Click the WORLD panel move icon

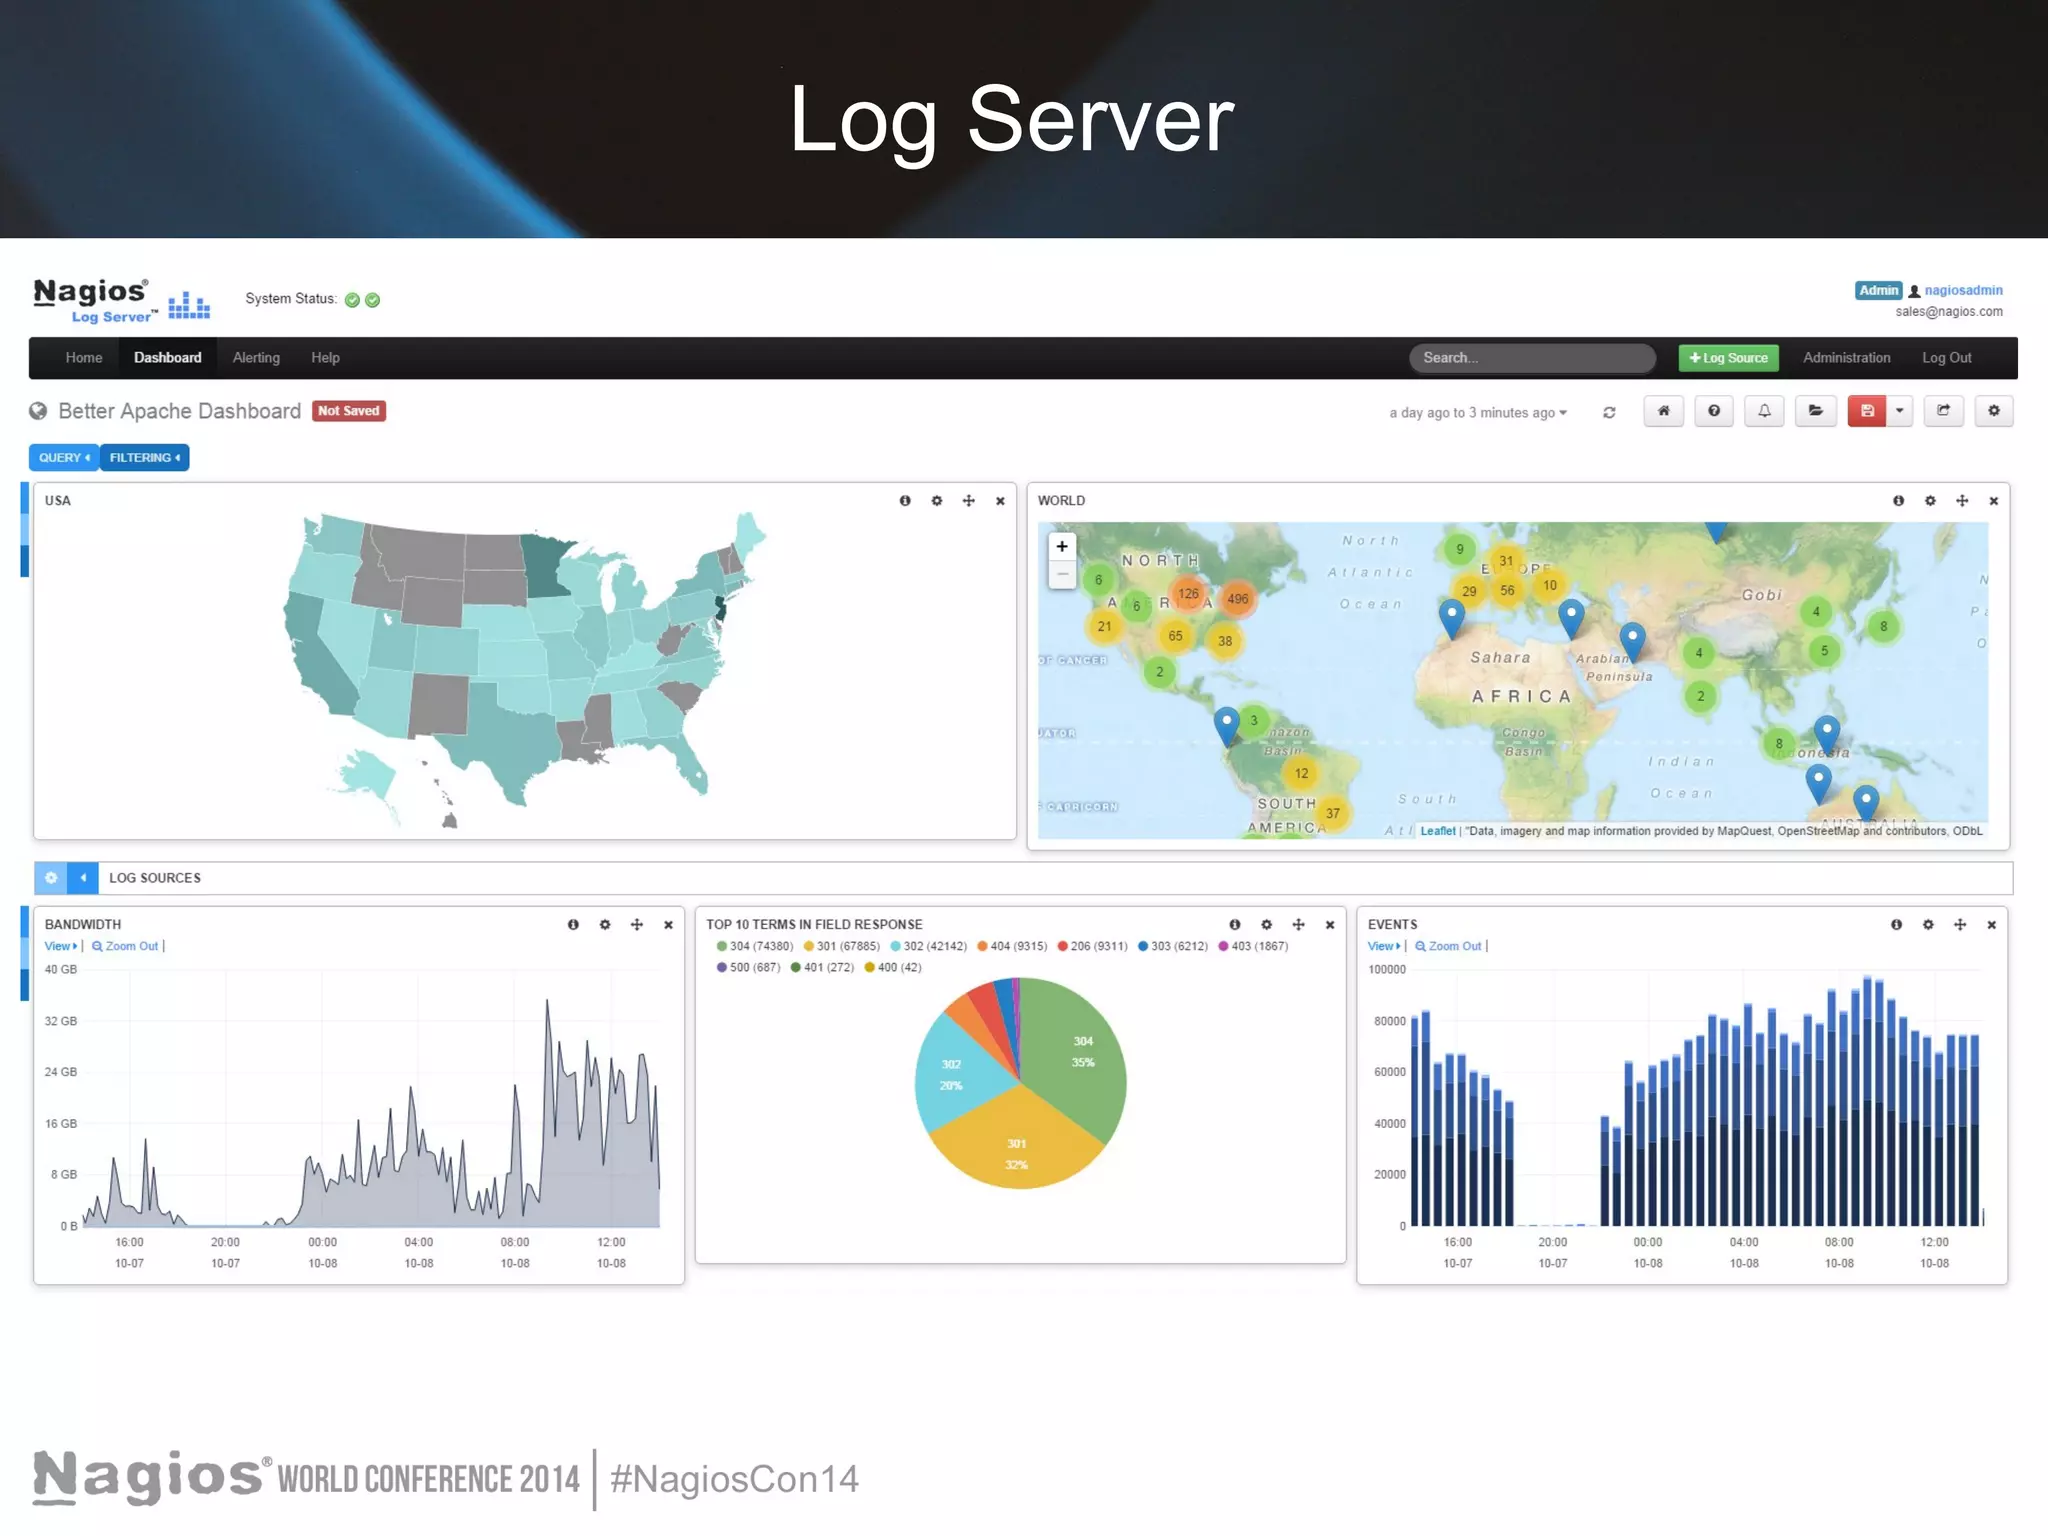(x=1962, y=501)
